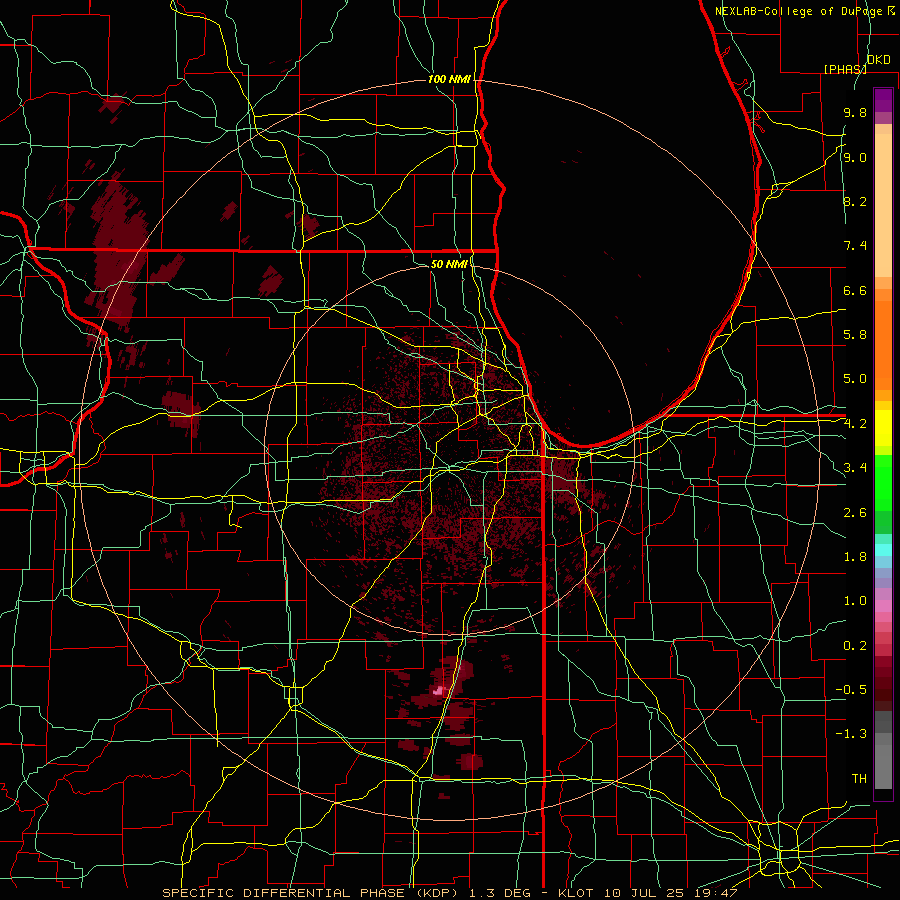Click the 9.8 value on the scale

855,112
